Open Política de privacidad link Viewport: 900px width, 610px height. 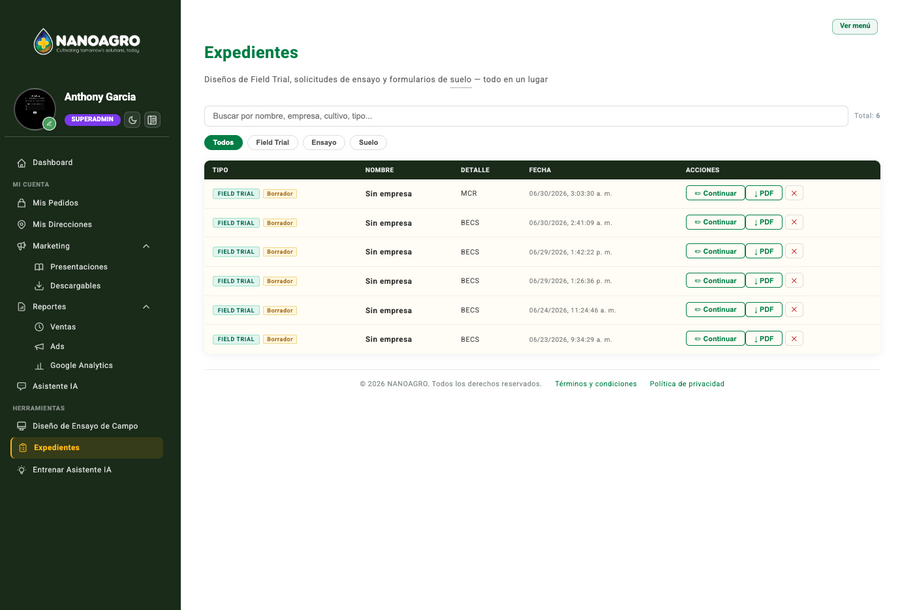point(687,384)
